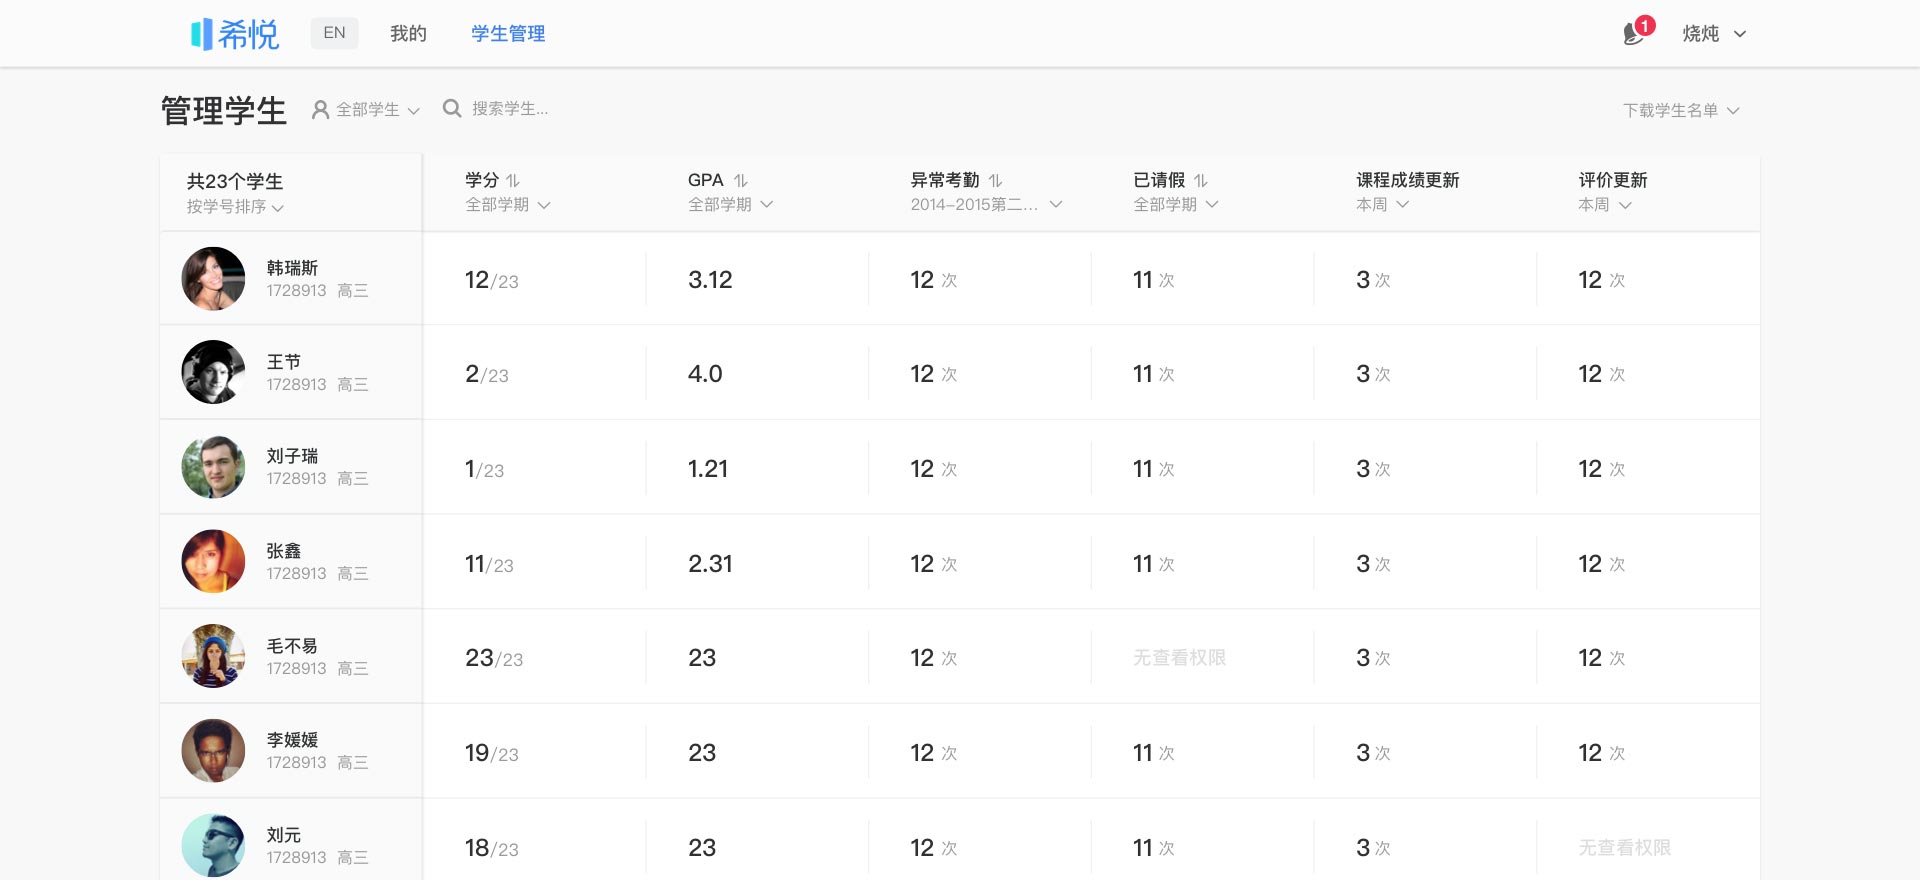Click the search magnifier icon
This screenshot has height=880, width=1920.
[452, 109]
